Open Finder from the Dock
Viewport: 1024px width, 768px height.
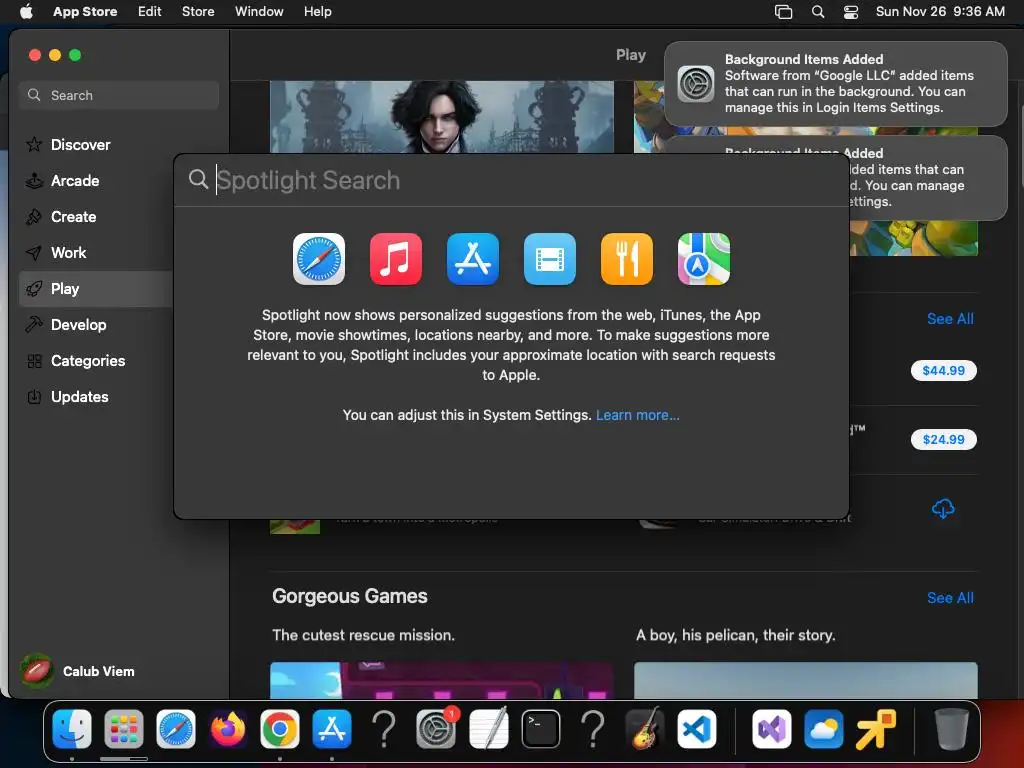click(72, 729)
